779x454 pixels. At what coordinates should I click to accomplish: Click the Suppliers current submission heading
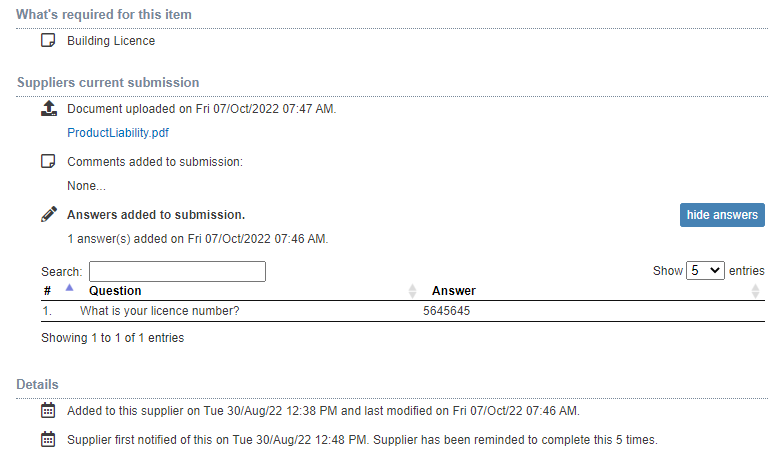point(108,82)
